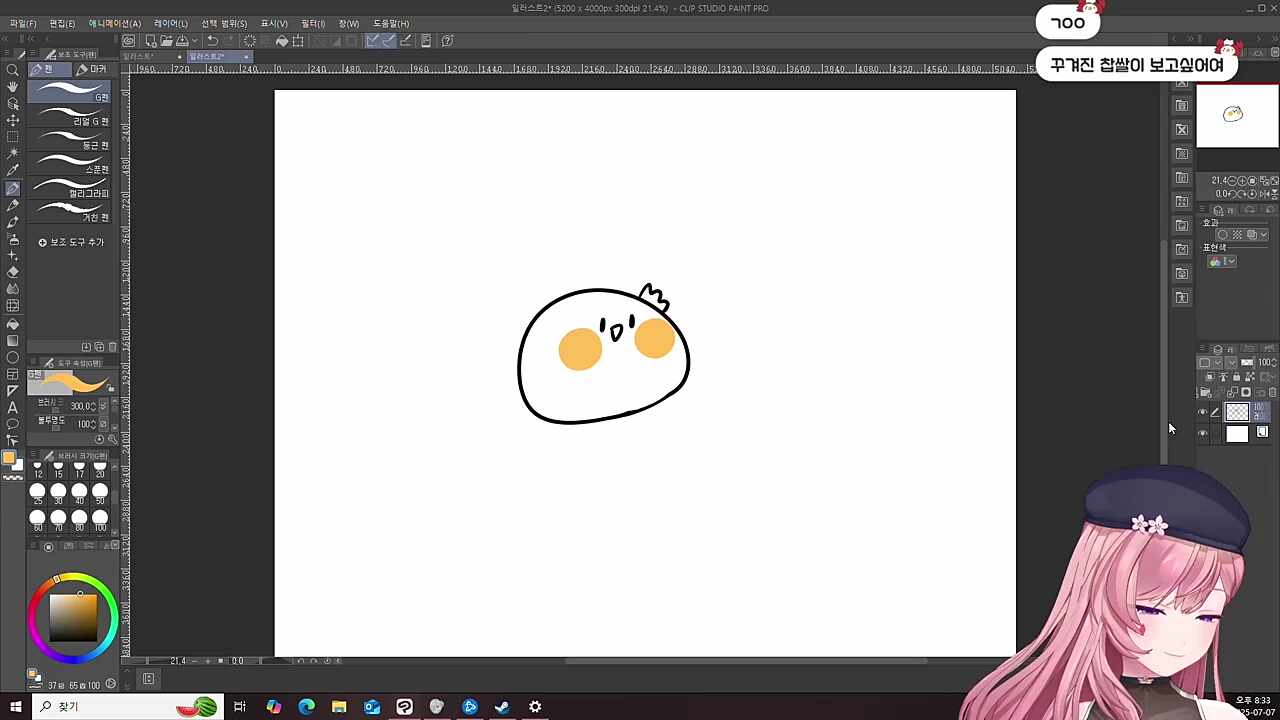Click the Save toolbar icon

coord(182,41)
